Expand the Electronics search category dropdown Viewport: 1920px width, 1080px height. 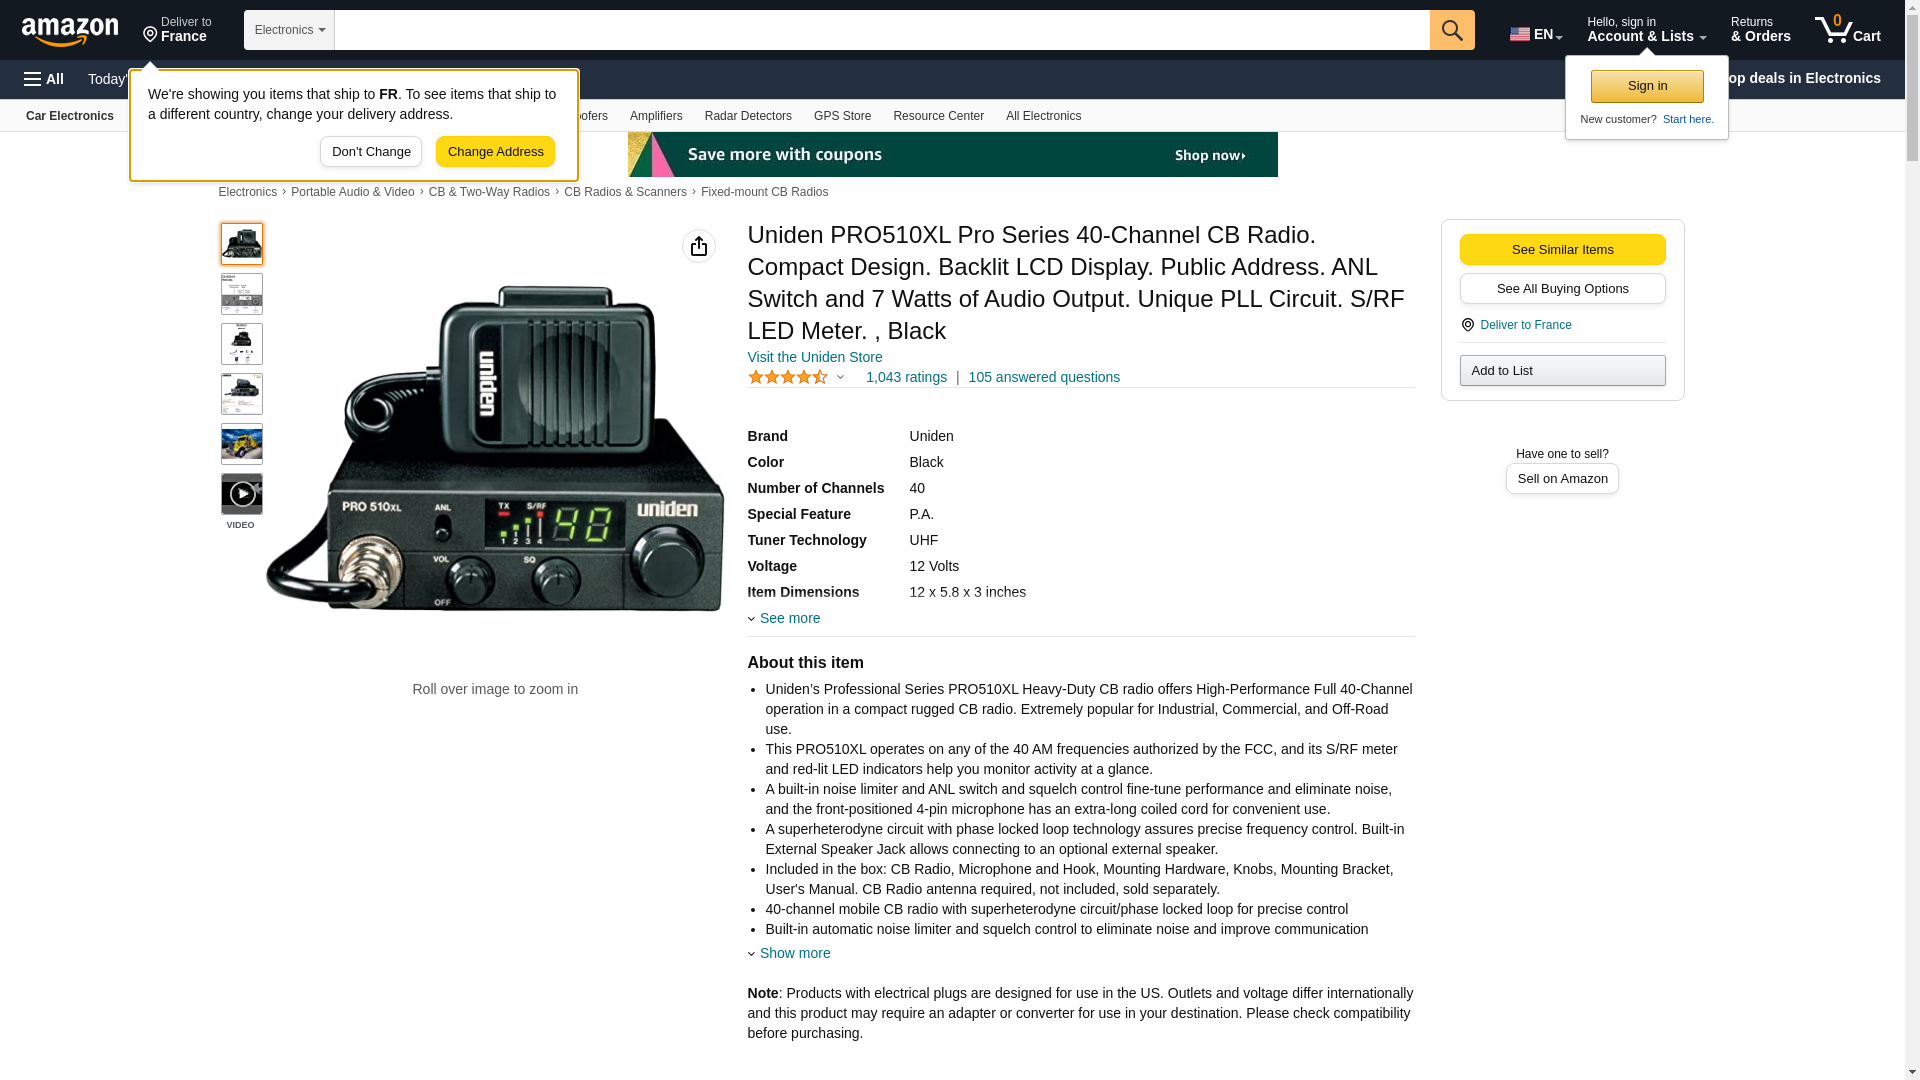[289, 30]
